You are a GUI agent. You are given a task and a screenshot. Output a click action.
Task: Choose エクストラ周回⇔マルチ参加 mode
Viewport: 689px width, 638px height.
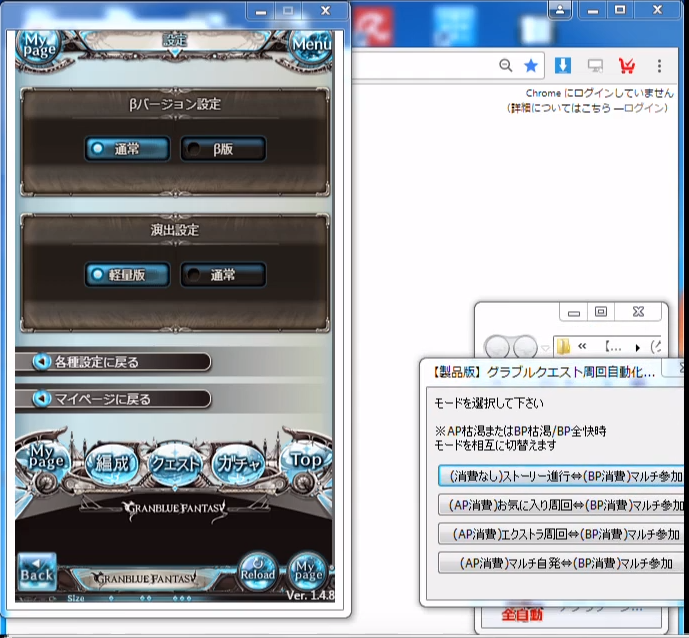coord(561,534)
